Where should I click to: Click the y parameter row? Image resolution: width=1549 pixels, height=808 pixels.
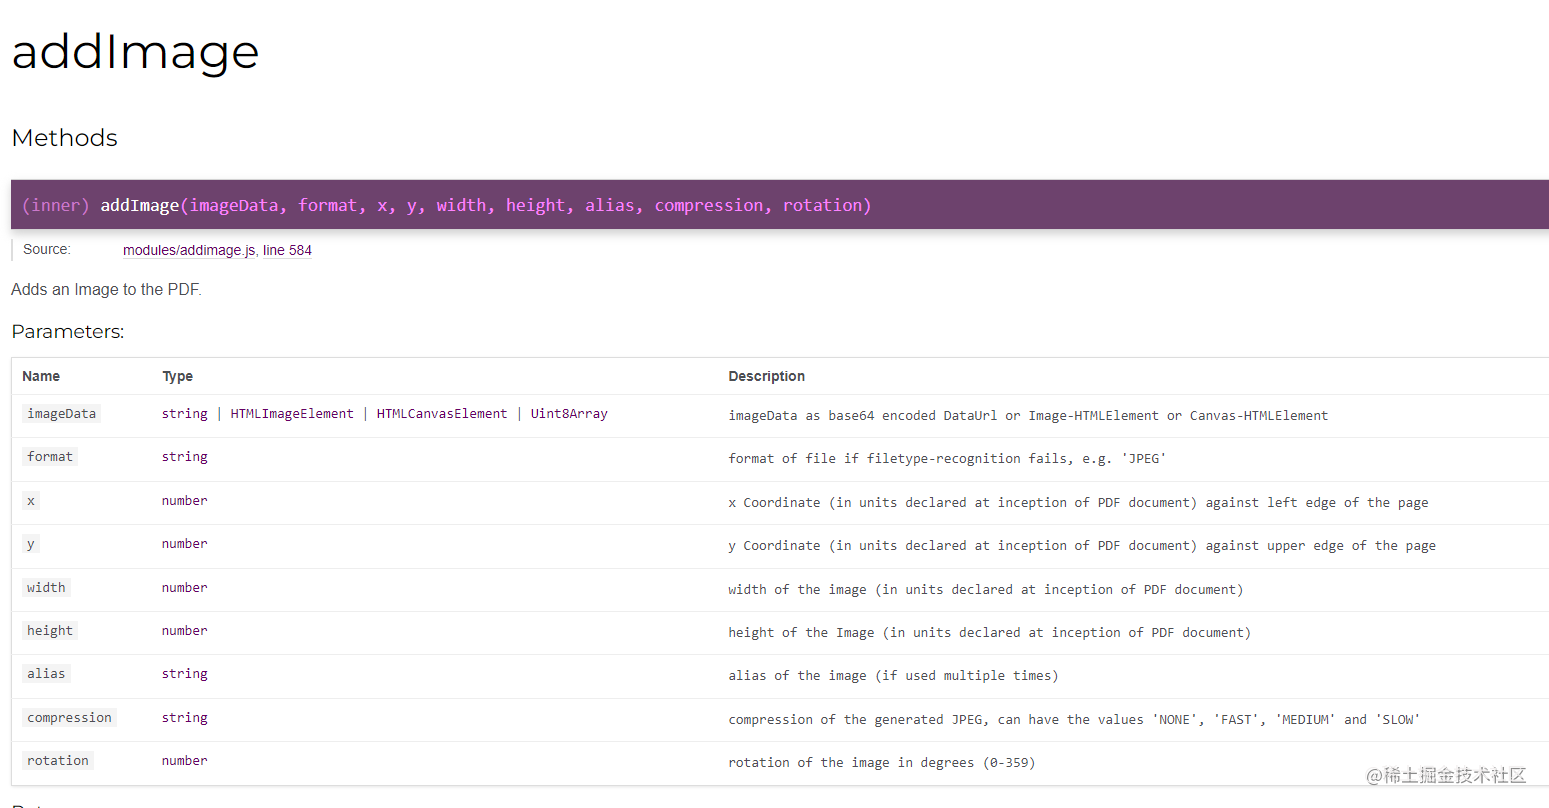tap(30, 544)
